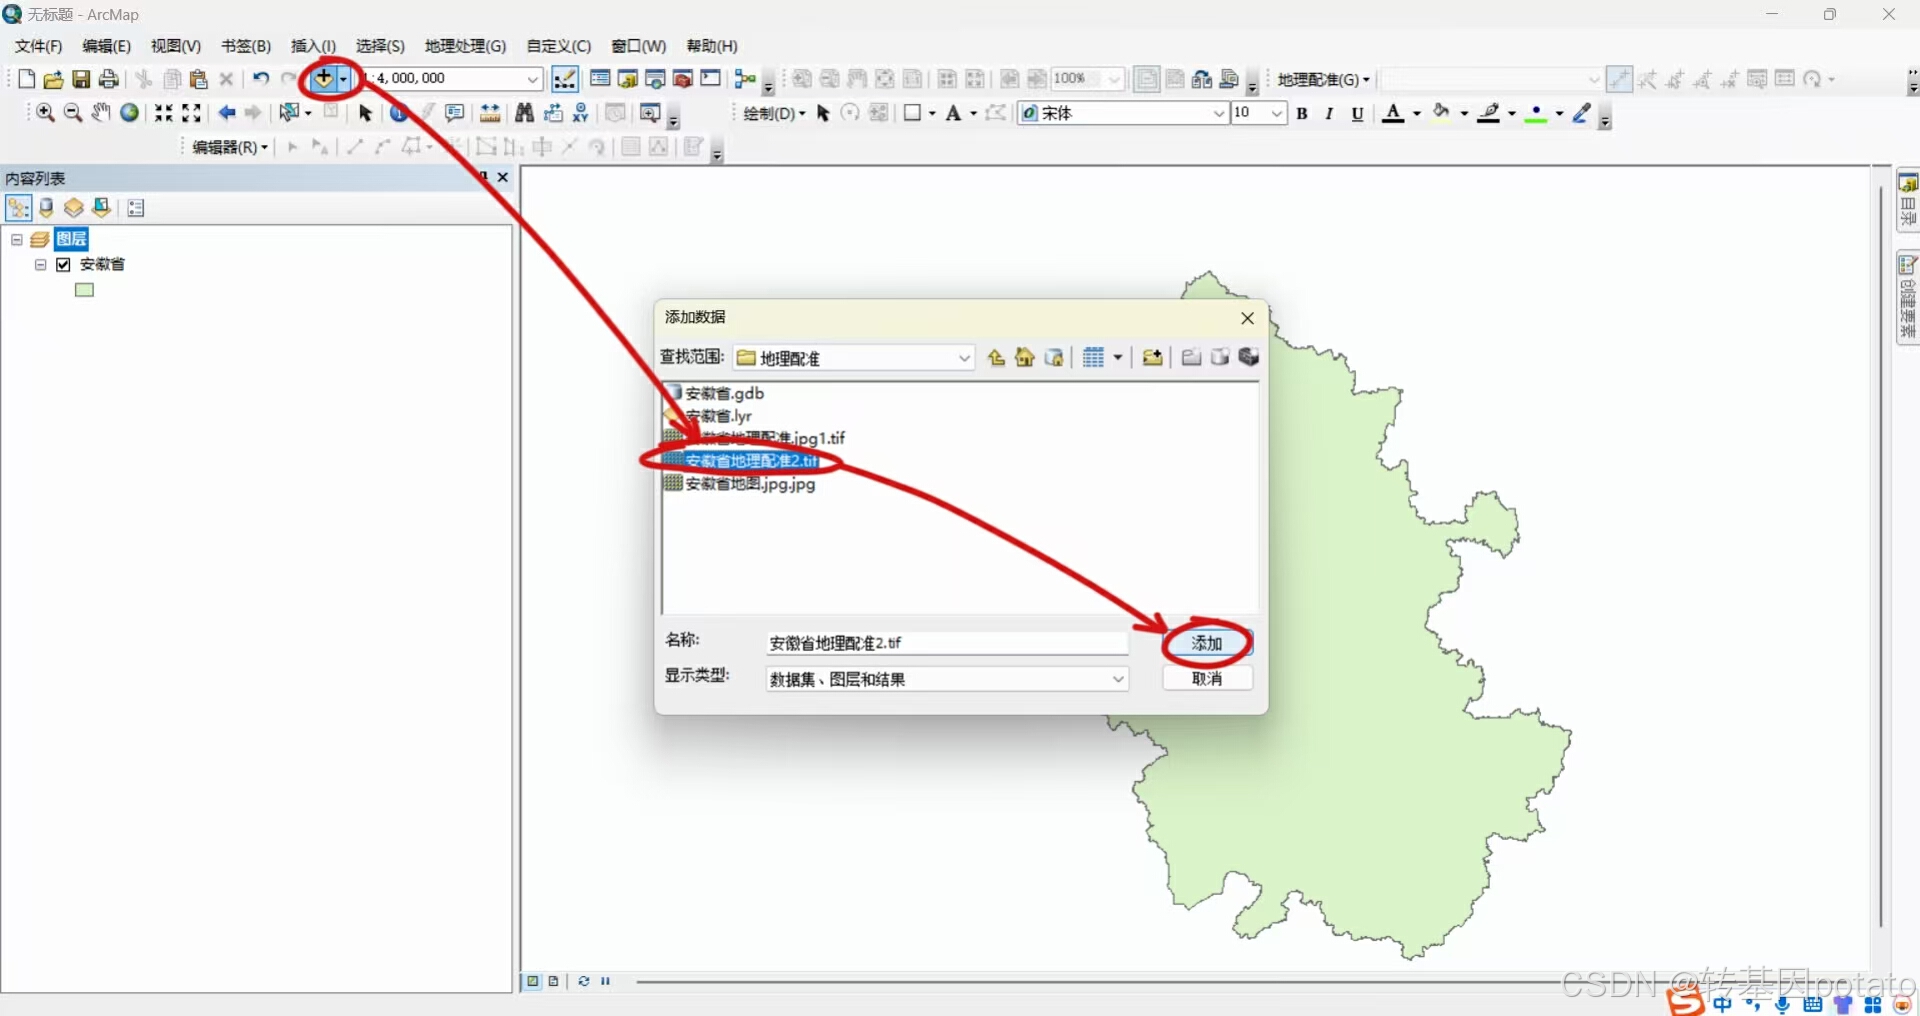Image resolution: width=1920 pixels, height=1016 pixels.
Task: Open the 地理配准(G) toolbar menu
Action: (x=1323, y=79)
